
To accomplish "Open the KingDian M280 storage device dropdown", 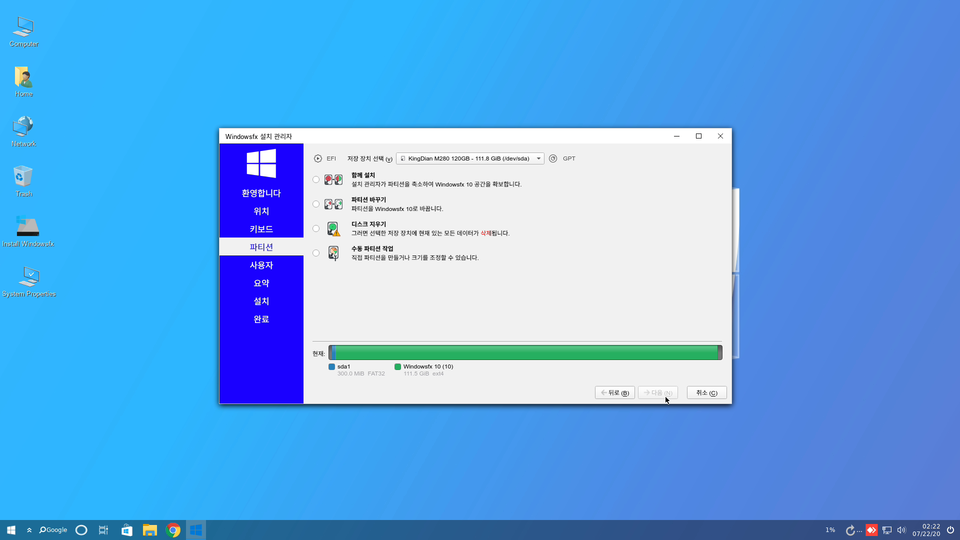I will click(470, 159).
